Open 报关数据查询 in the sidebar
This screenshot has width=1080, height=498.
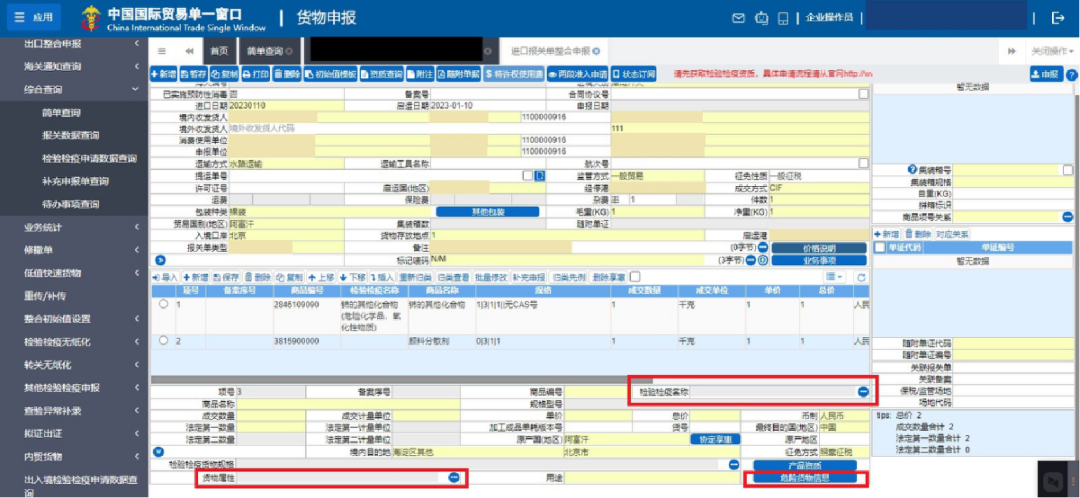pos(70,136)
